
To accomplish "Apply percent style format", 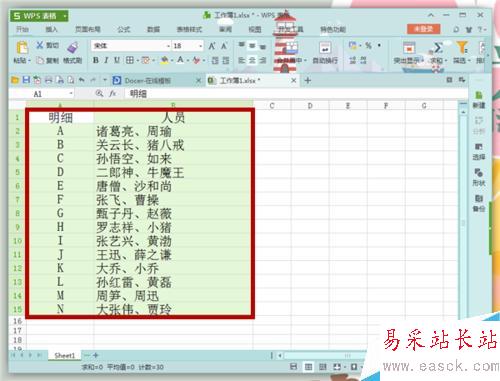I will (368, 45).
